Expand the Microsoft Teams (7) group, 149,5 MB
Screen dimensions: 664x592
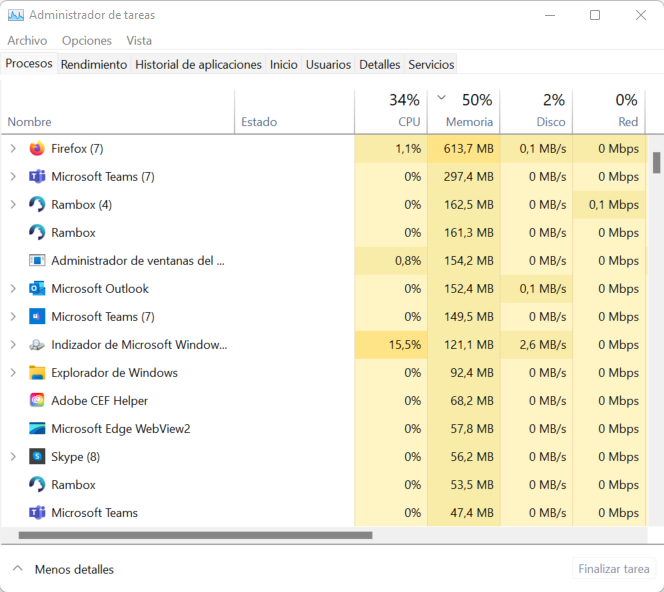pyautogui.click(x=13, y=316)
